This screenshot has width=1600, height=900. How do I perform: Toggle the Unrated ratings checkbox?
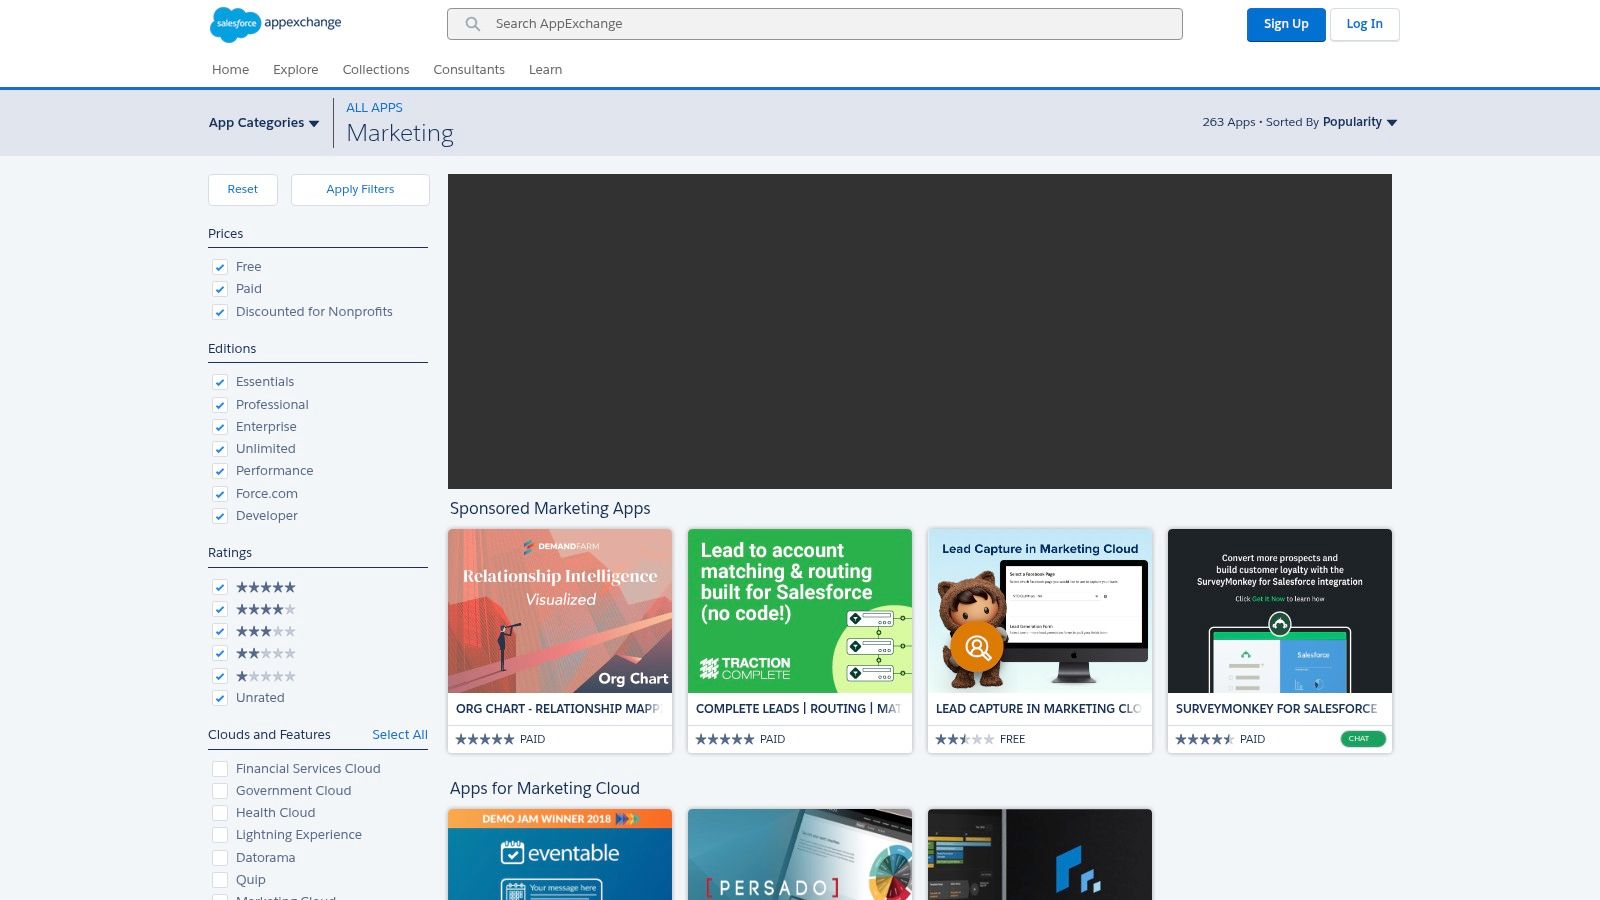220,698
